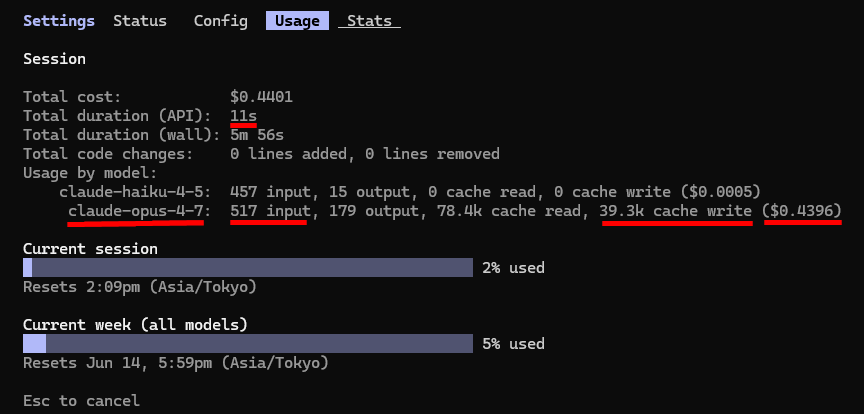This screenshot has width=864, height=414.
Task: Click the ($0.4396) opus cost
Action: coord(802,211)
